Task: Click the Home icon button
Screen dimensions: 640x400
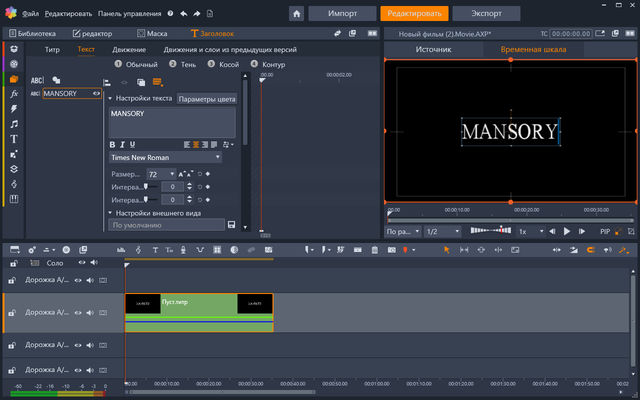Action: click(297, 14)
